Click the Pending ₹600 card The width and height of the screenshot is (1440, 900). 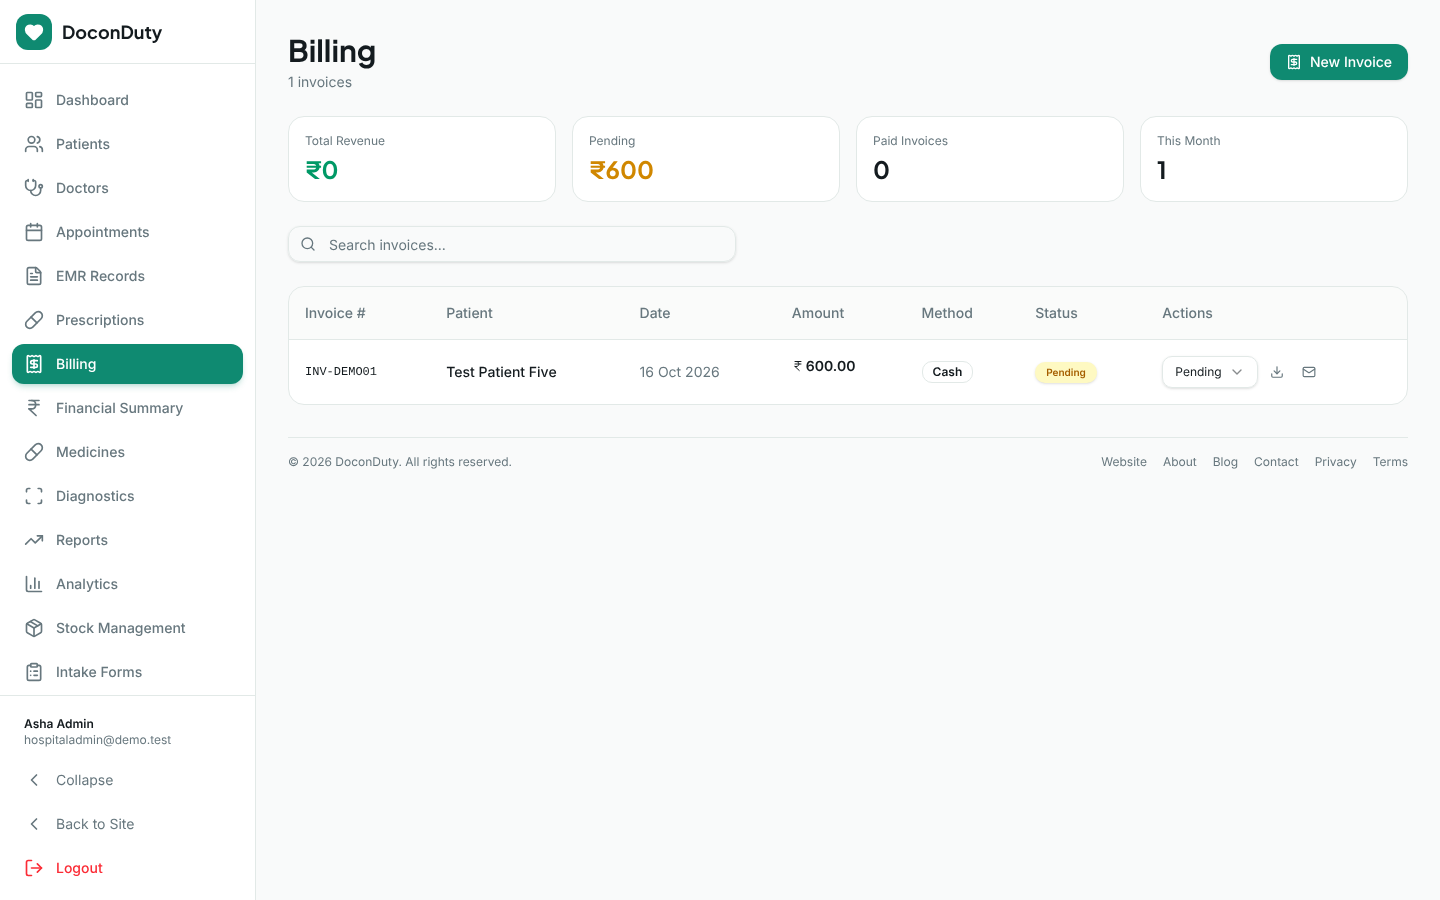point(706,159)
